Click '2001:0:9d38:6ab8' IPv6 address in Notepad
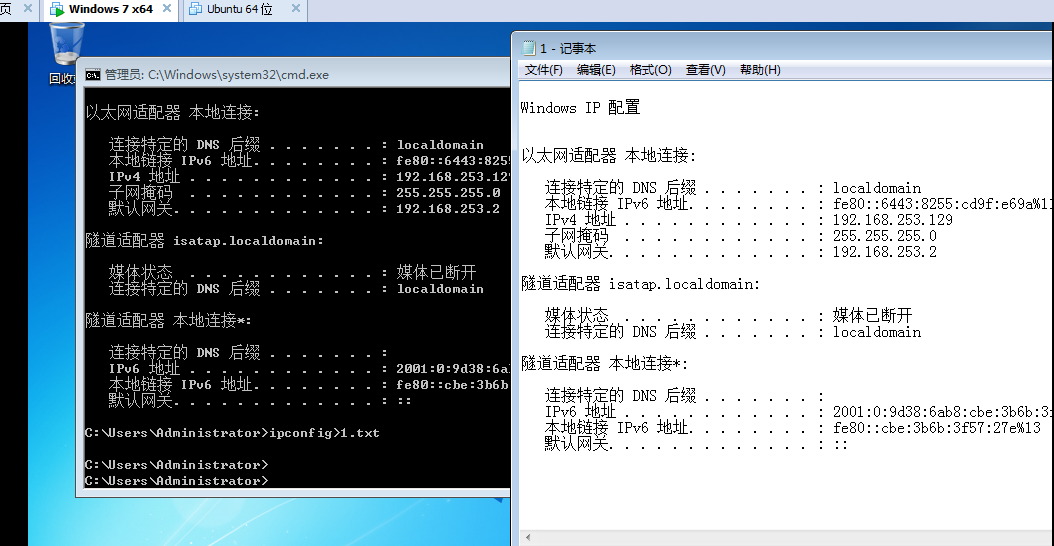This screenshot has height=546, width=1054. click(x=942, y=412)
